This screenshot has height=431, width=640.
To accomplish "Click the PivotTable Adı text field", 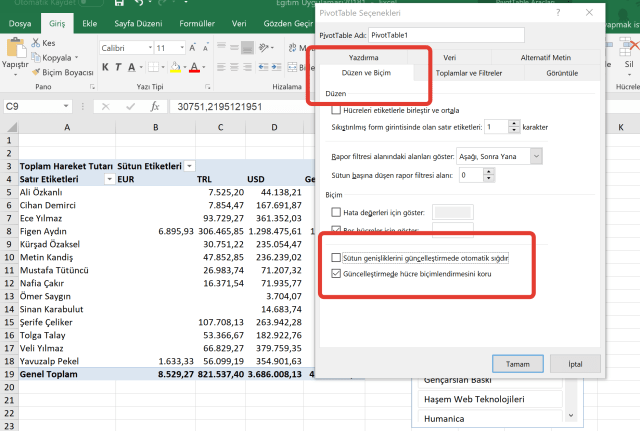I will pos(445,35).
